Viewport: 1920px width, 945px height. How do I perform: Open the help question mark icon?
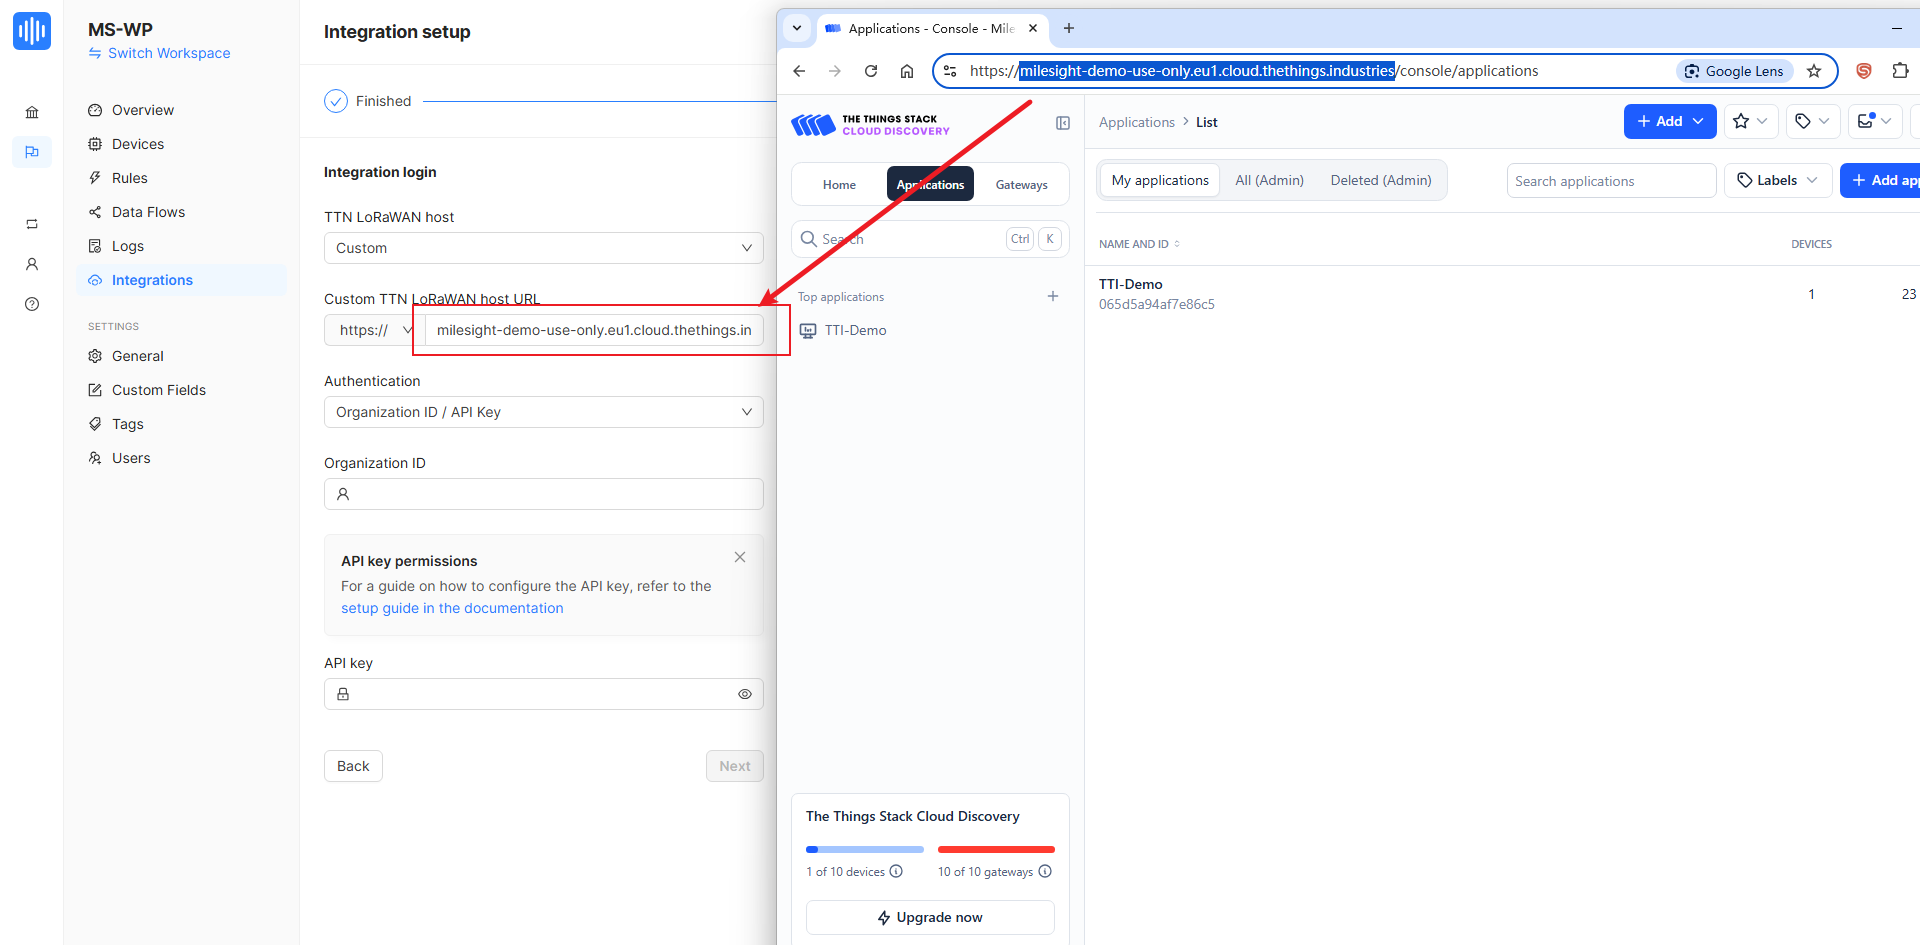(x=32, y=304)
